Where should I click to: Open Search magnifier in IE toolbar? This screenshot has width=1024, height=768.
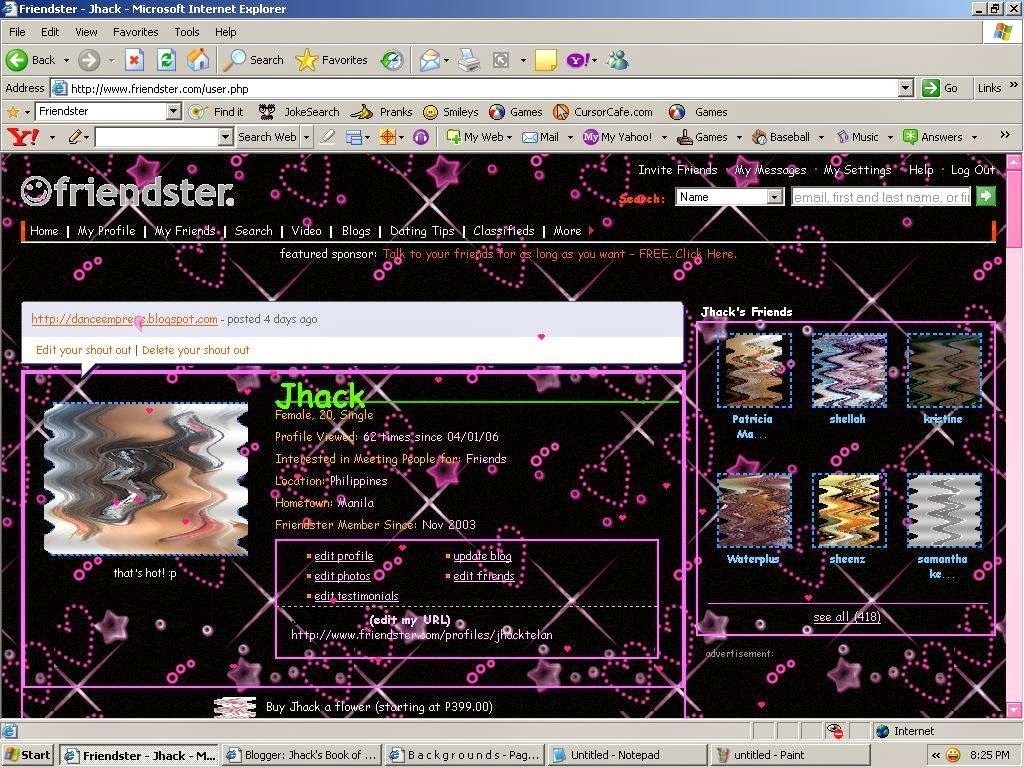253,60
